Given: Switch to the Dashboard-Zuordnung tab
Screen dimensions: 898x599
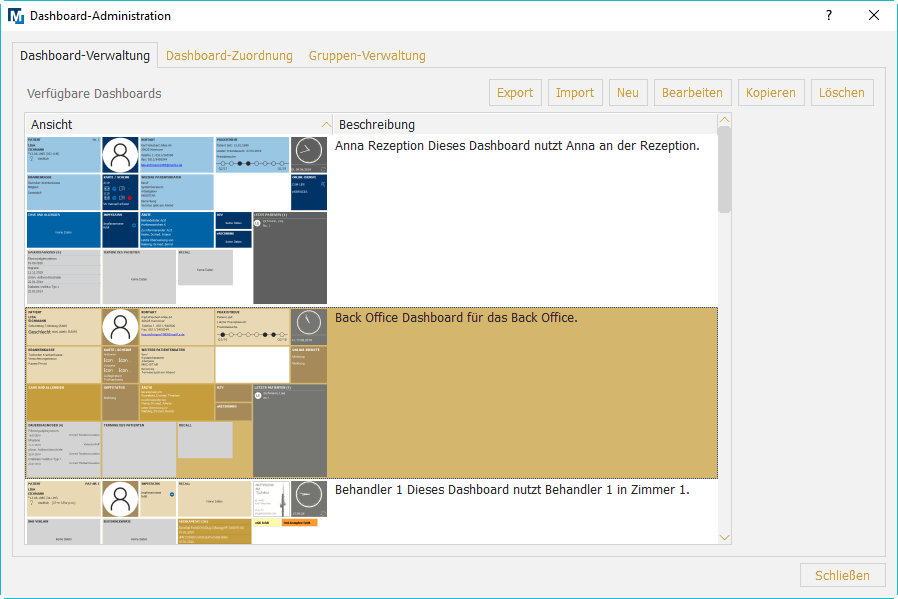Looking at the screenshot, I should click(229, 56).
